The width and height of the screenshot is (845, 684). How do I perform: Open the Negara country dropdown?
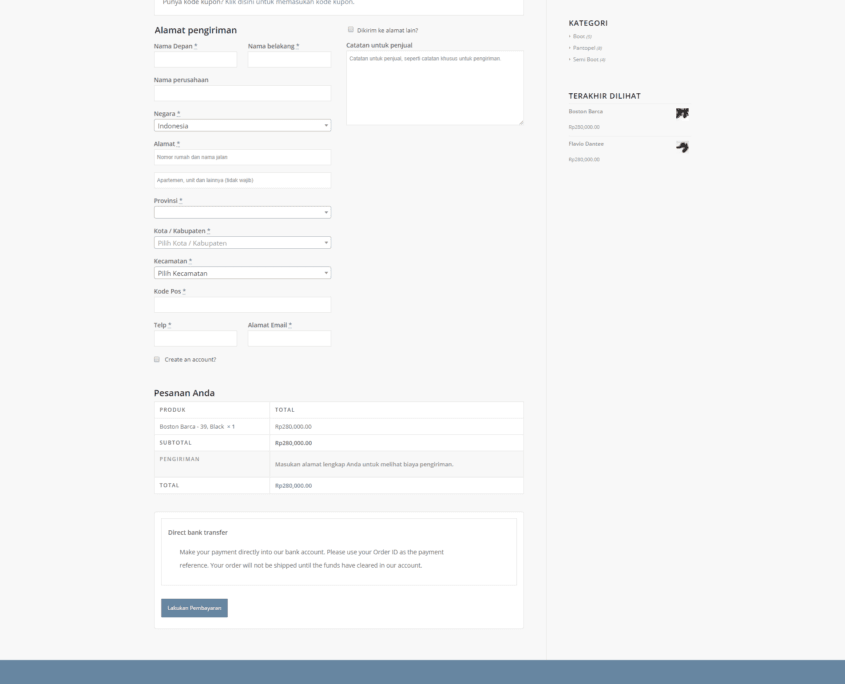pos(242,126)
